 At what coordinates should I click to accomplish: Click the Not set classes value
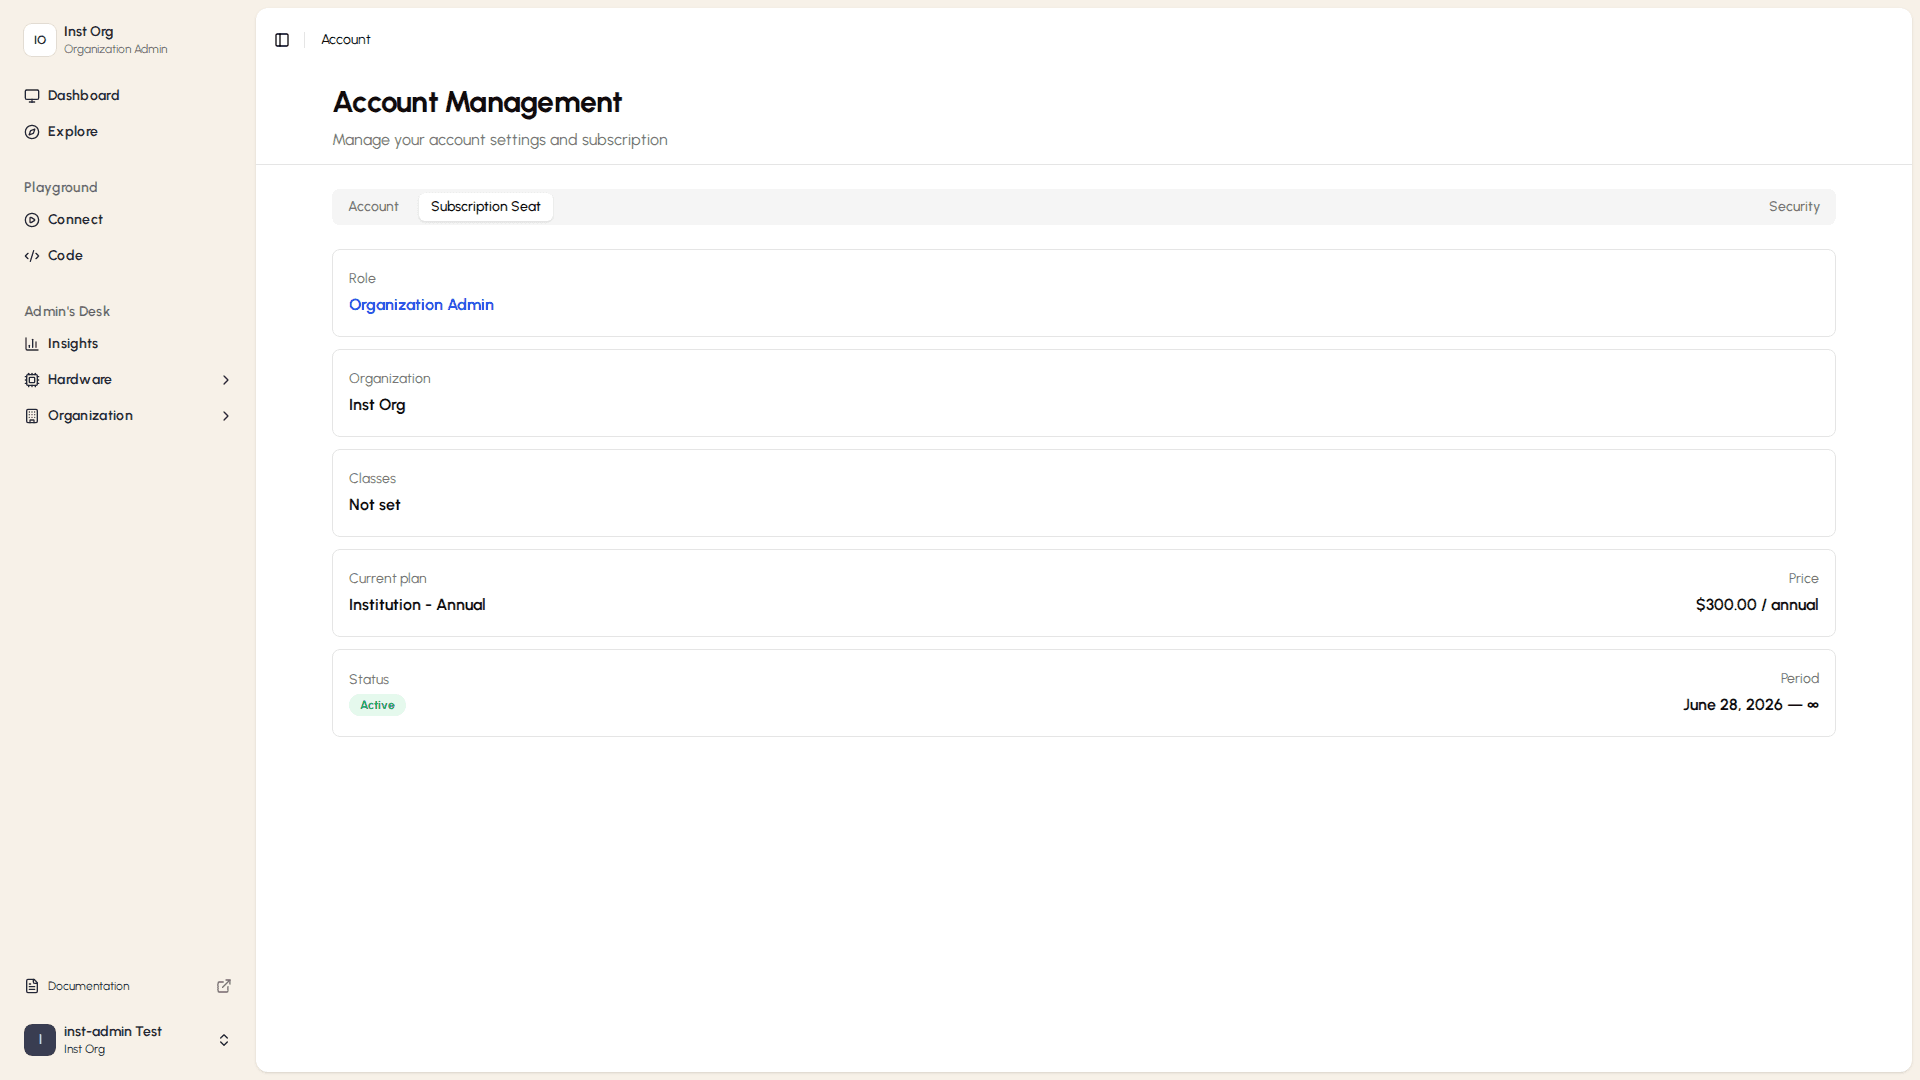[x=375, y=505]
